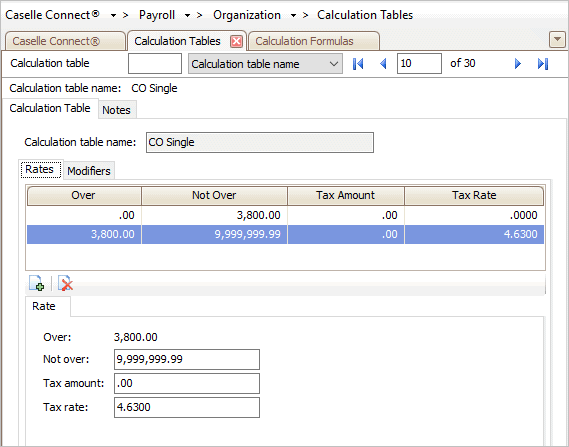569x447 pixels.
Task: Click Organization in the breadcrumb
Action: tap(247, 15)
